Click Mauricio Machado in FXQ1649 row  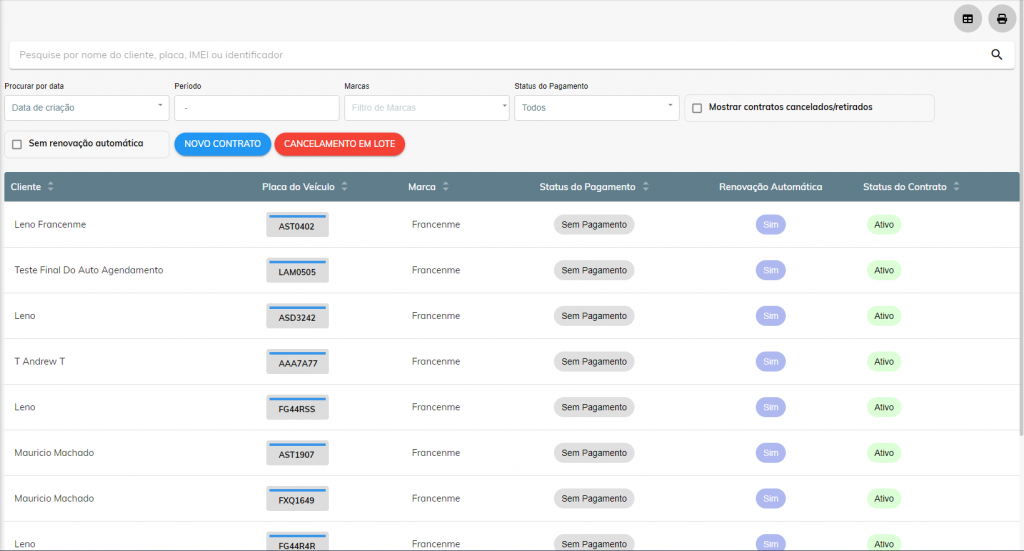click(54, 499)
